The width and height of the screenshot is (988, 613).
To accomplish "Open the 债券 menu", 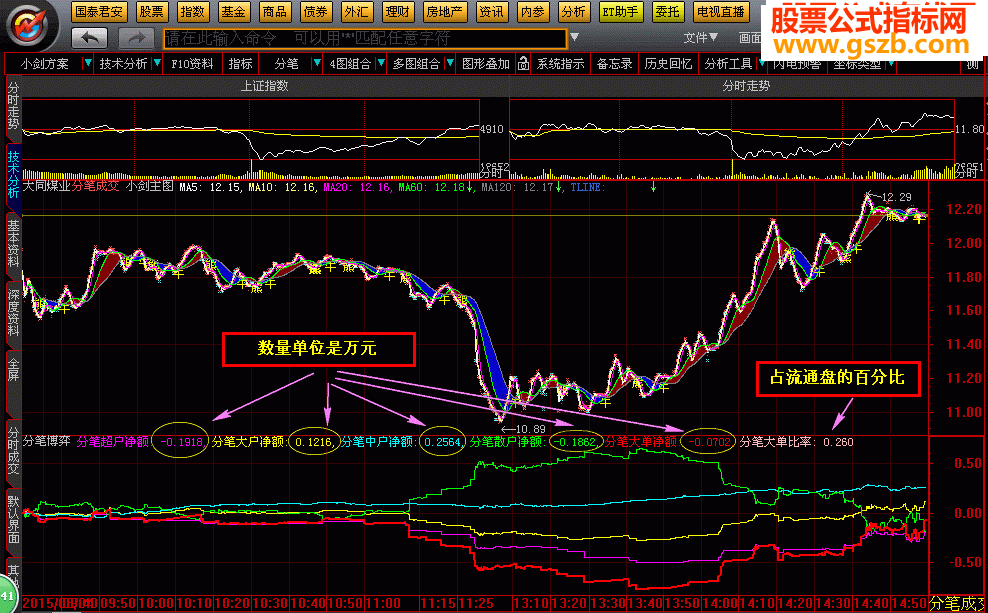I will click(316, 11).
